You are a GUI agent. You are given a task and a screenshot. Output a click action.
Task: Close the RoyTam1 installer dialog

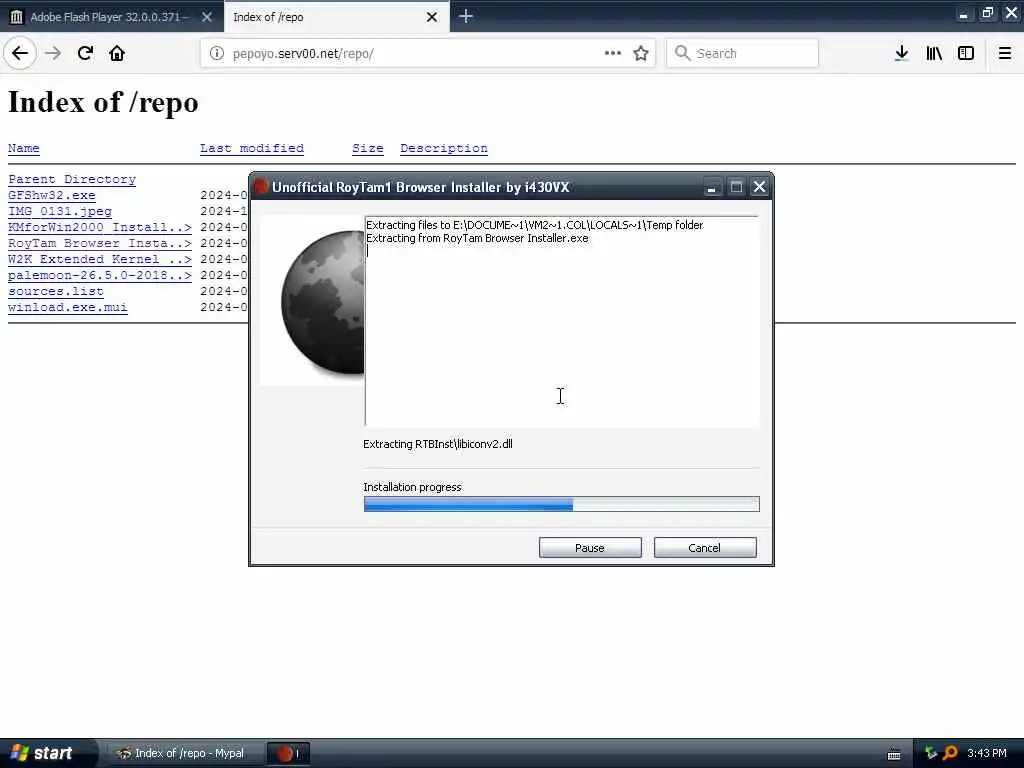759,187
